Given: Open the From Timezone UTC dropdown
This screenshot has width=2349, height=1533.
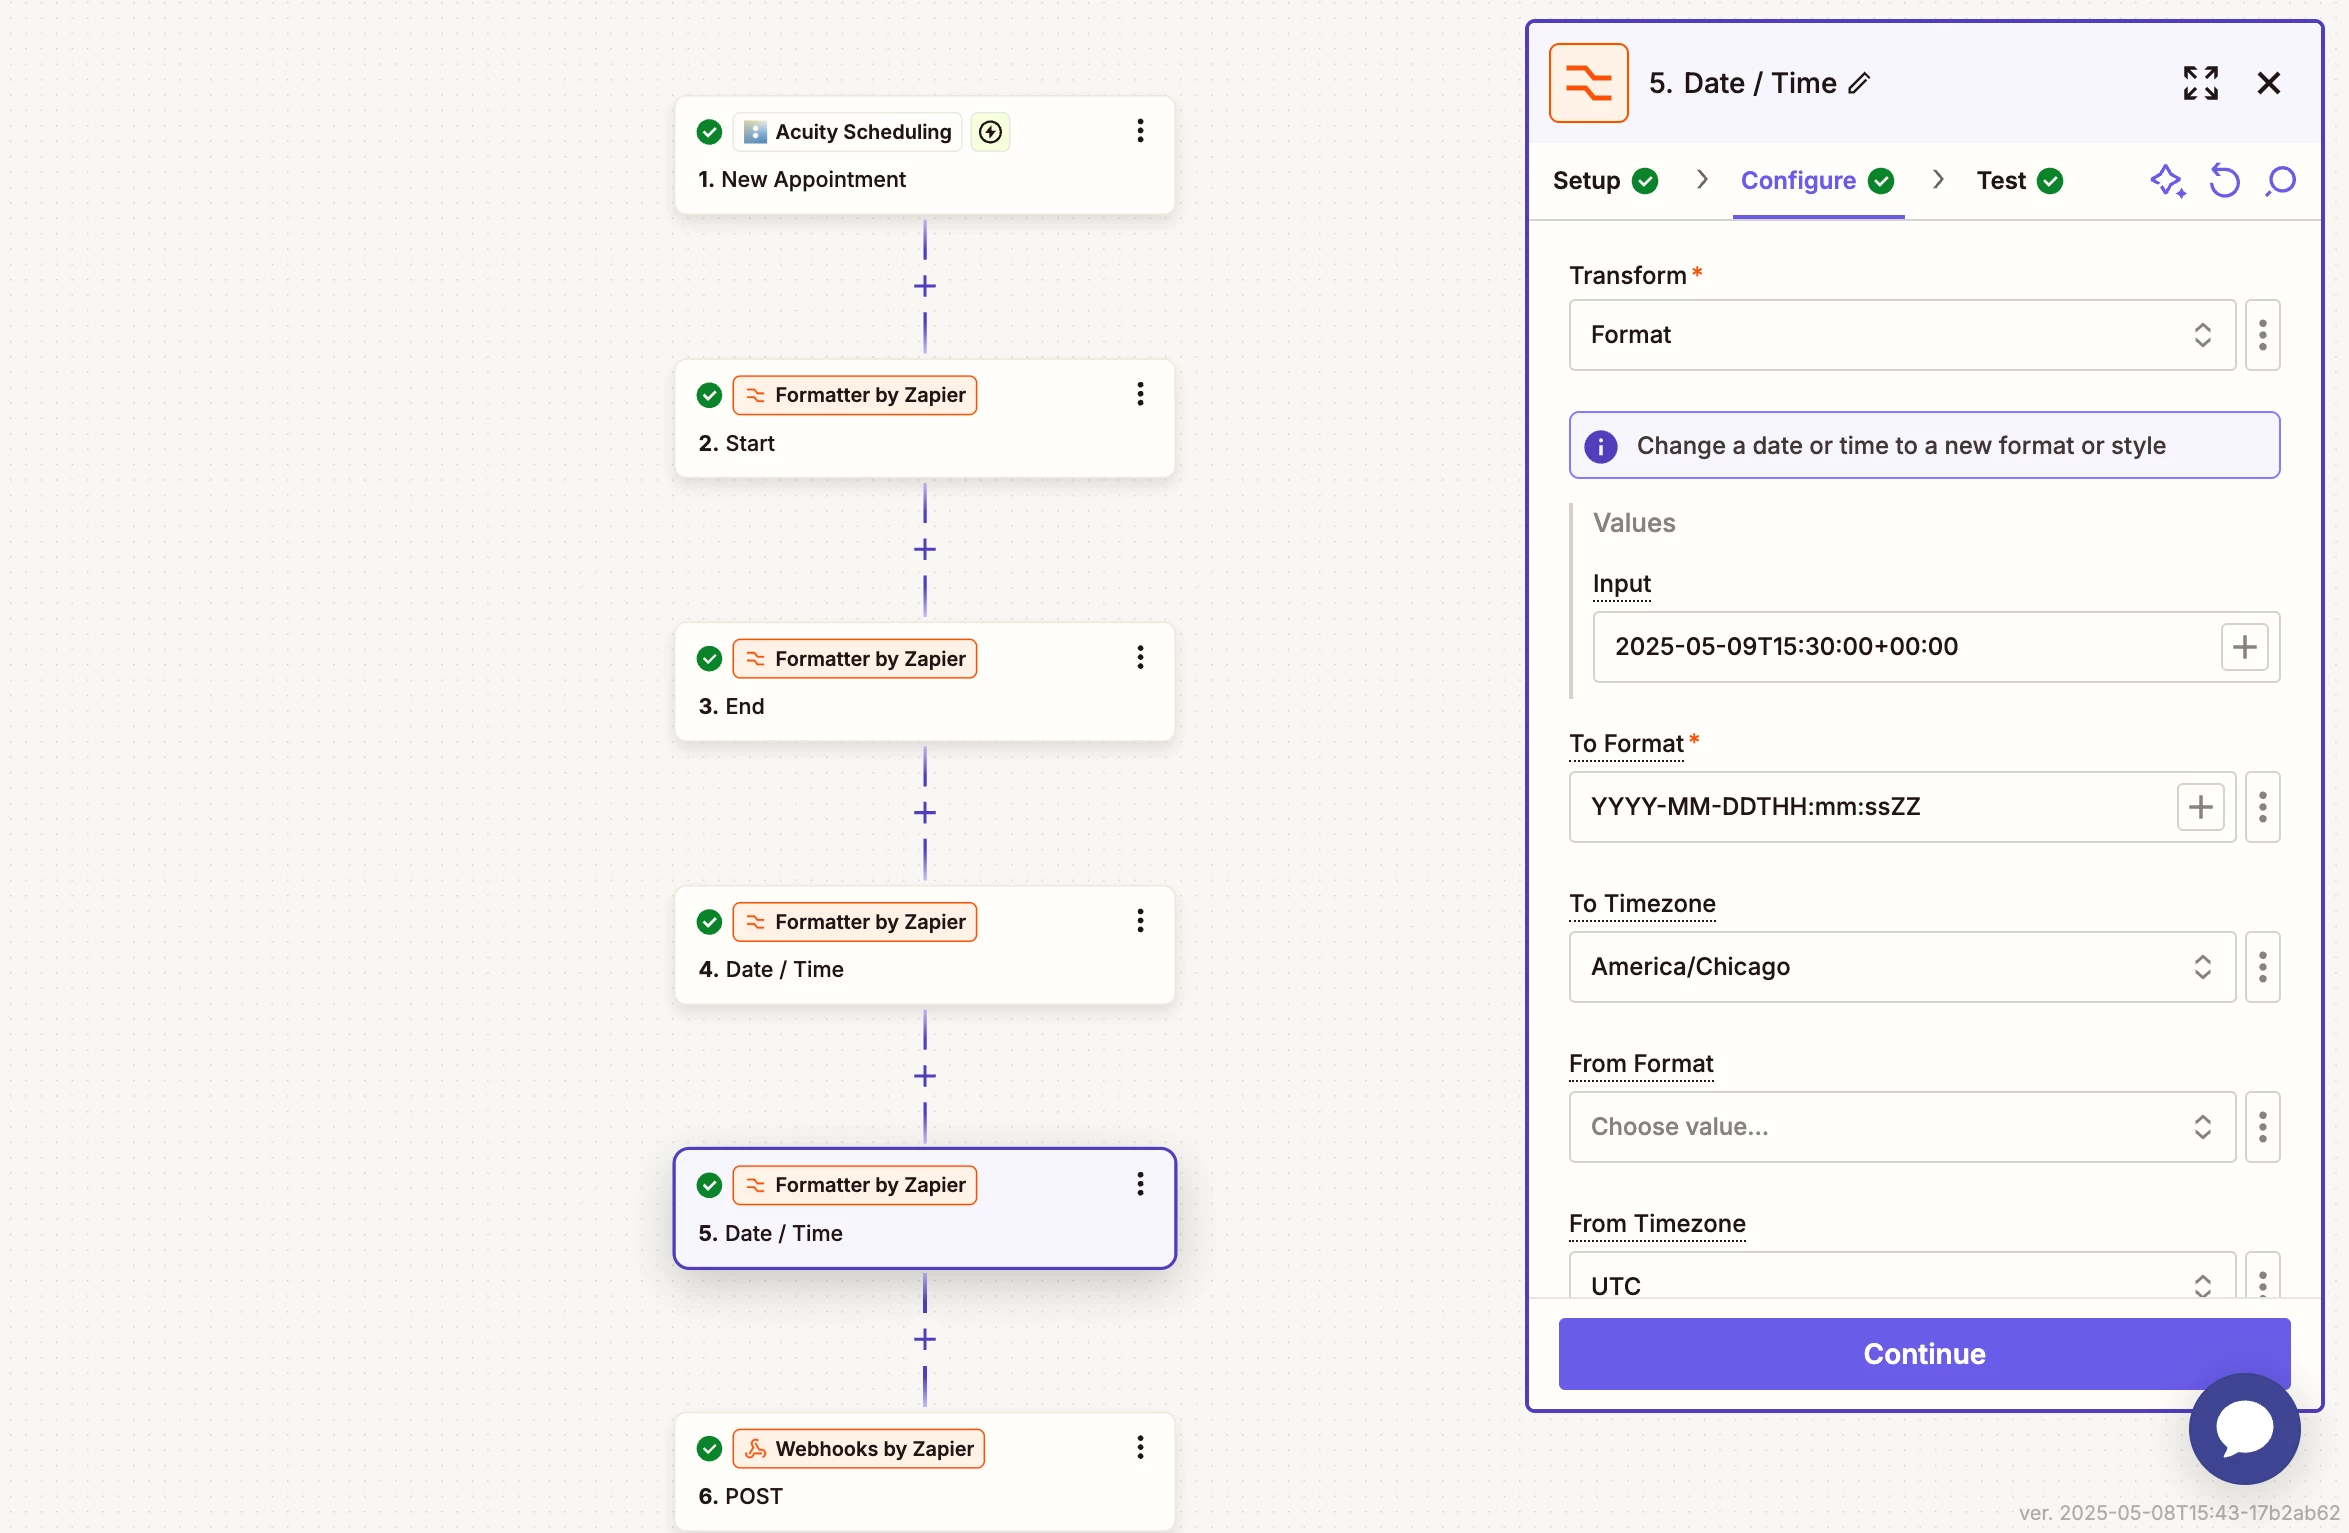Looking at the screenshot, I should click(1902, 1277).
